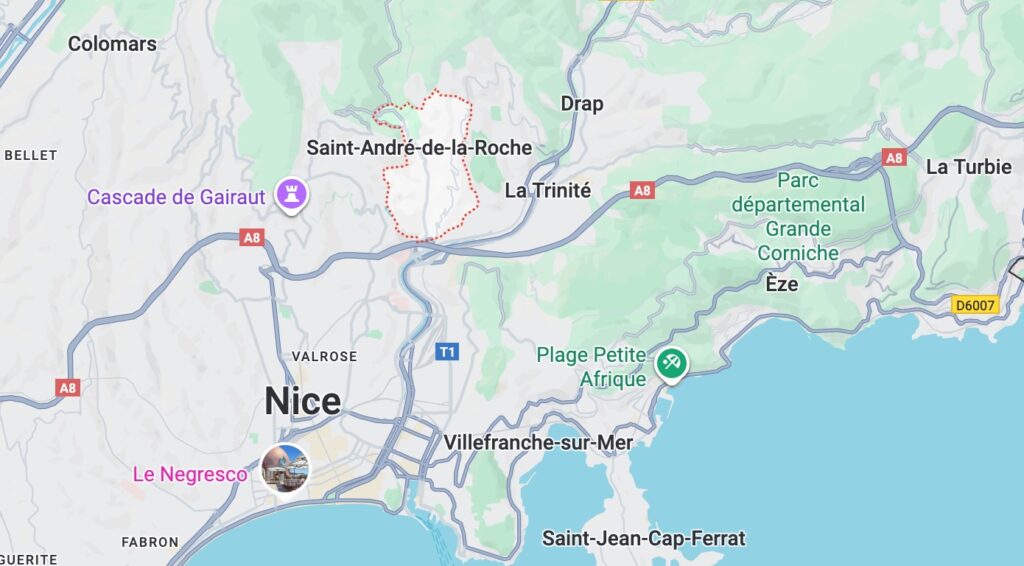Click the Le Negresco pink text label
This screenshot has height=566, width=1024.
190,474
